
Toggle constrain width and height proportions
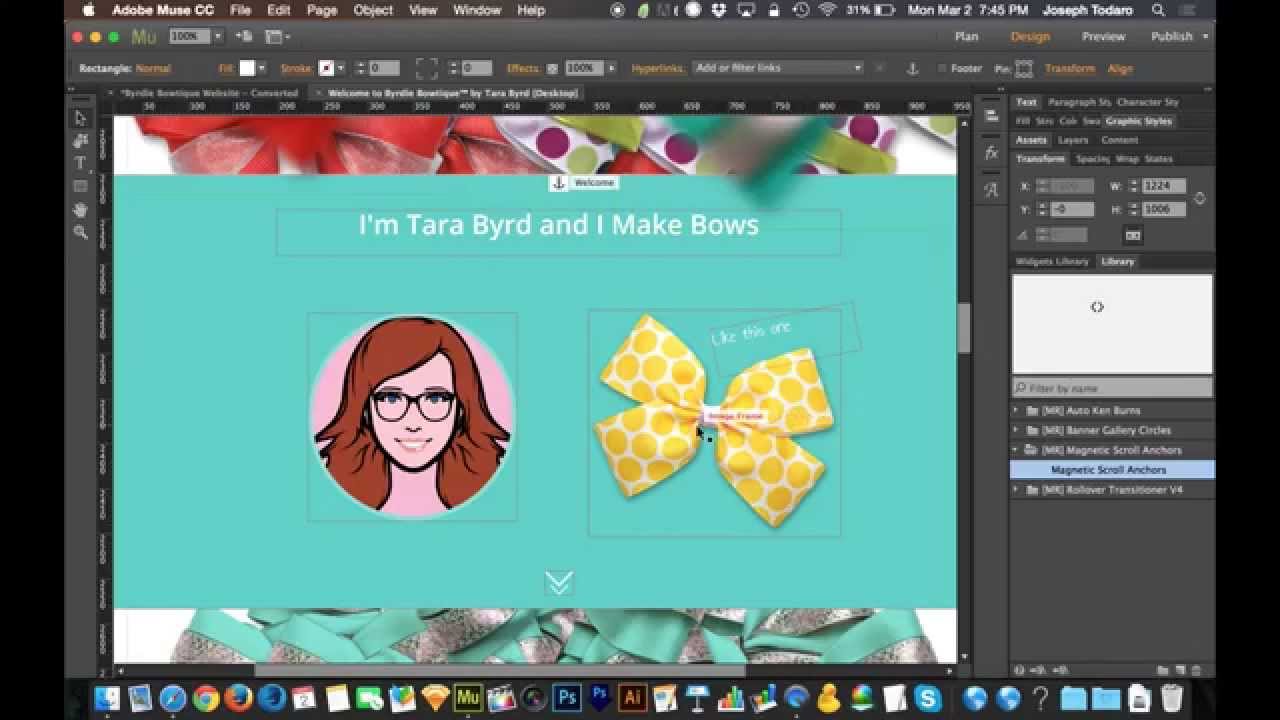[x=1199, y=198]
